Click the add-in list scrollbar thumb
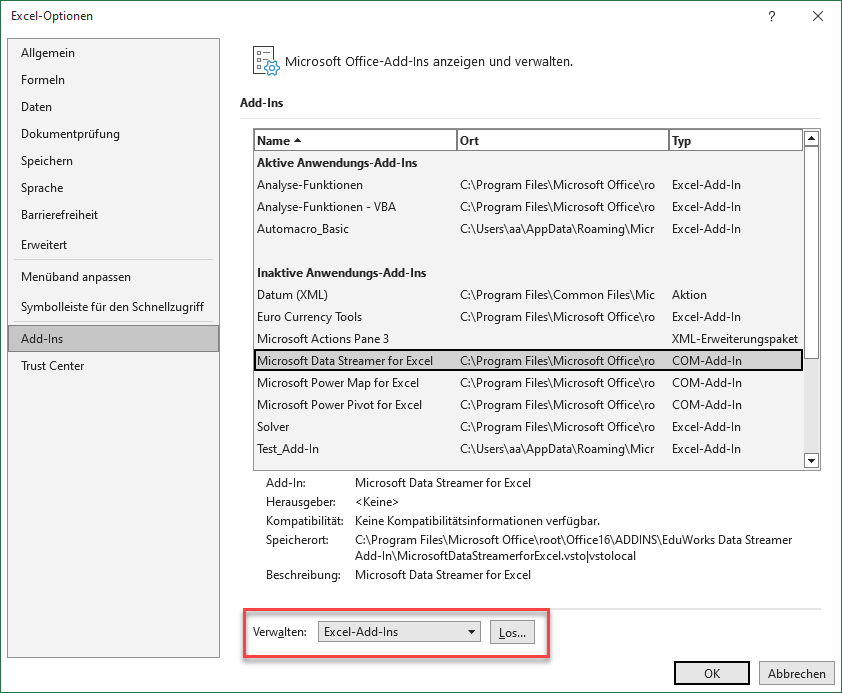Screen dimensions: 842x693 coord(811,252)
